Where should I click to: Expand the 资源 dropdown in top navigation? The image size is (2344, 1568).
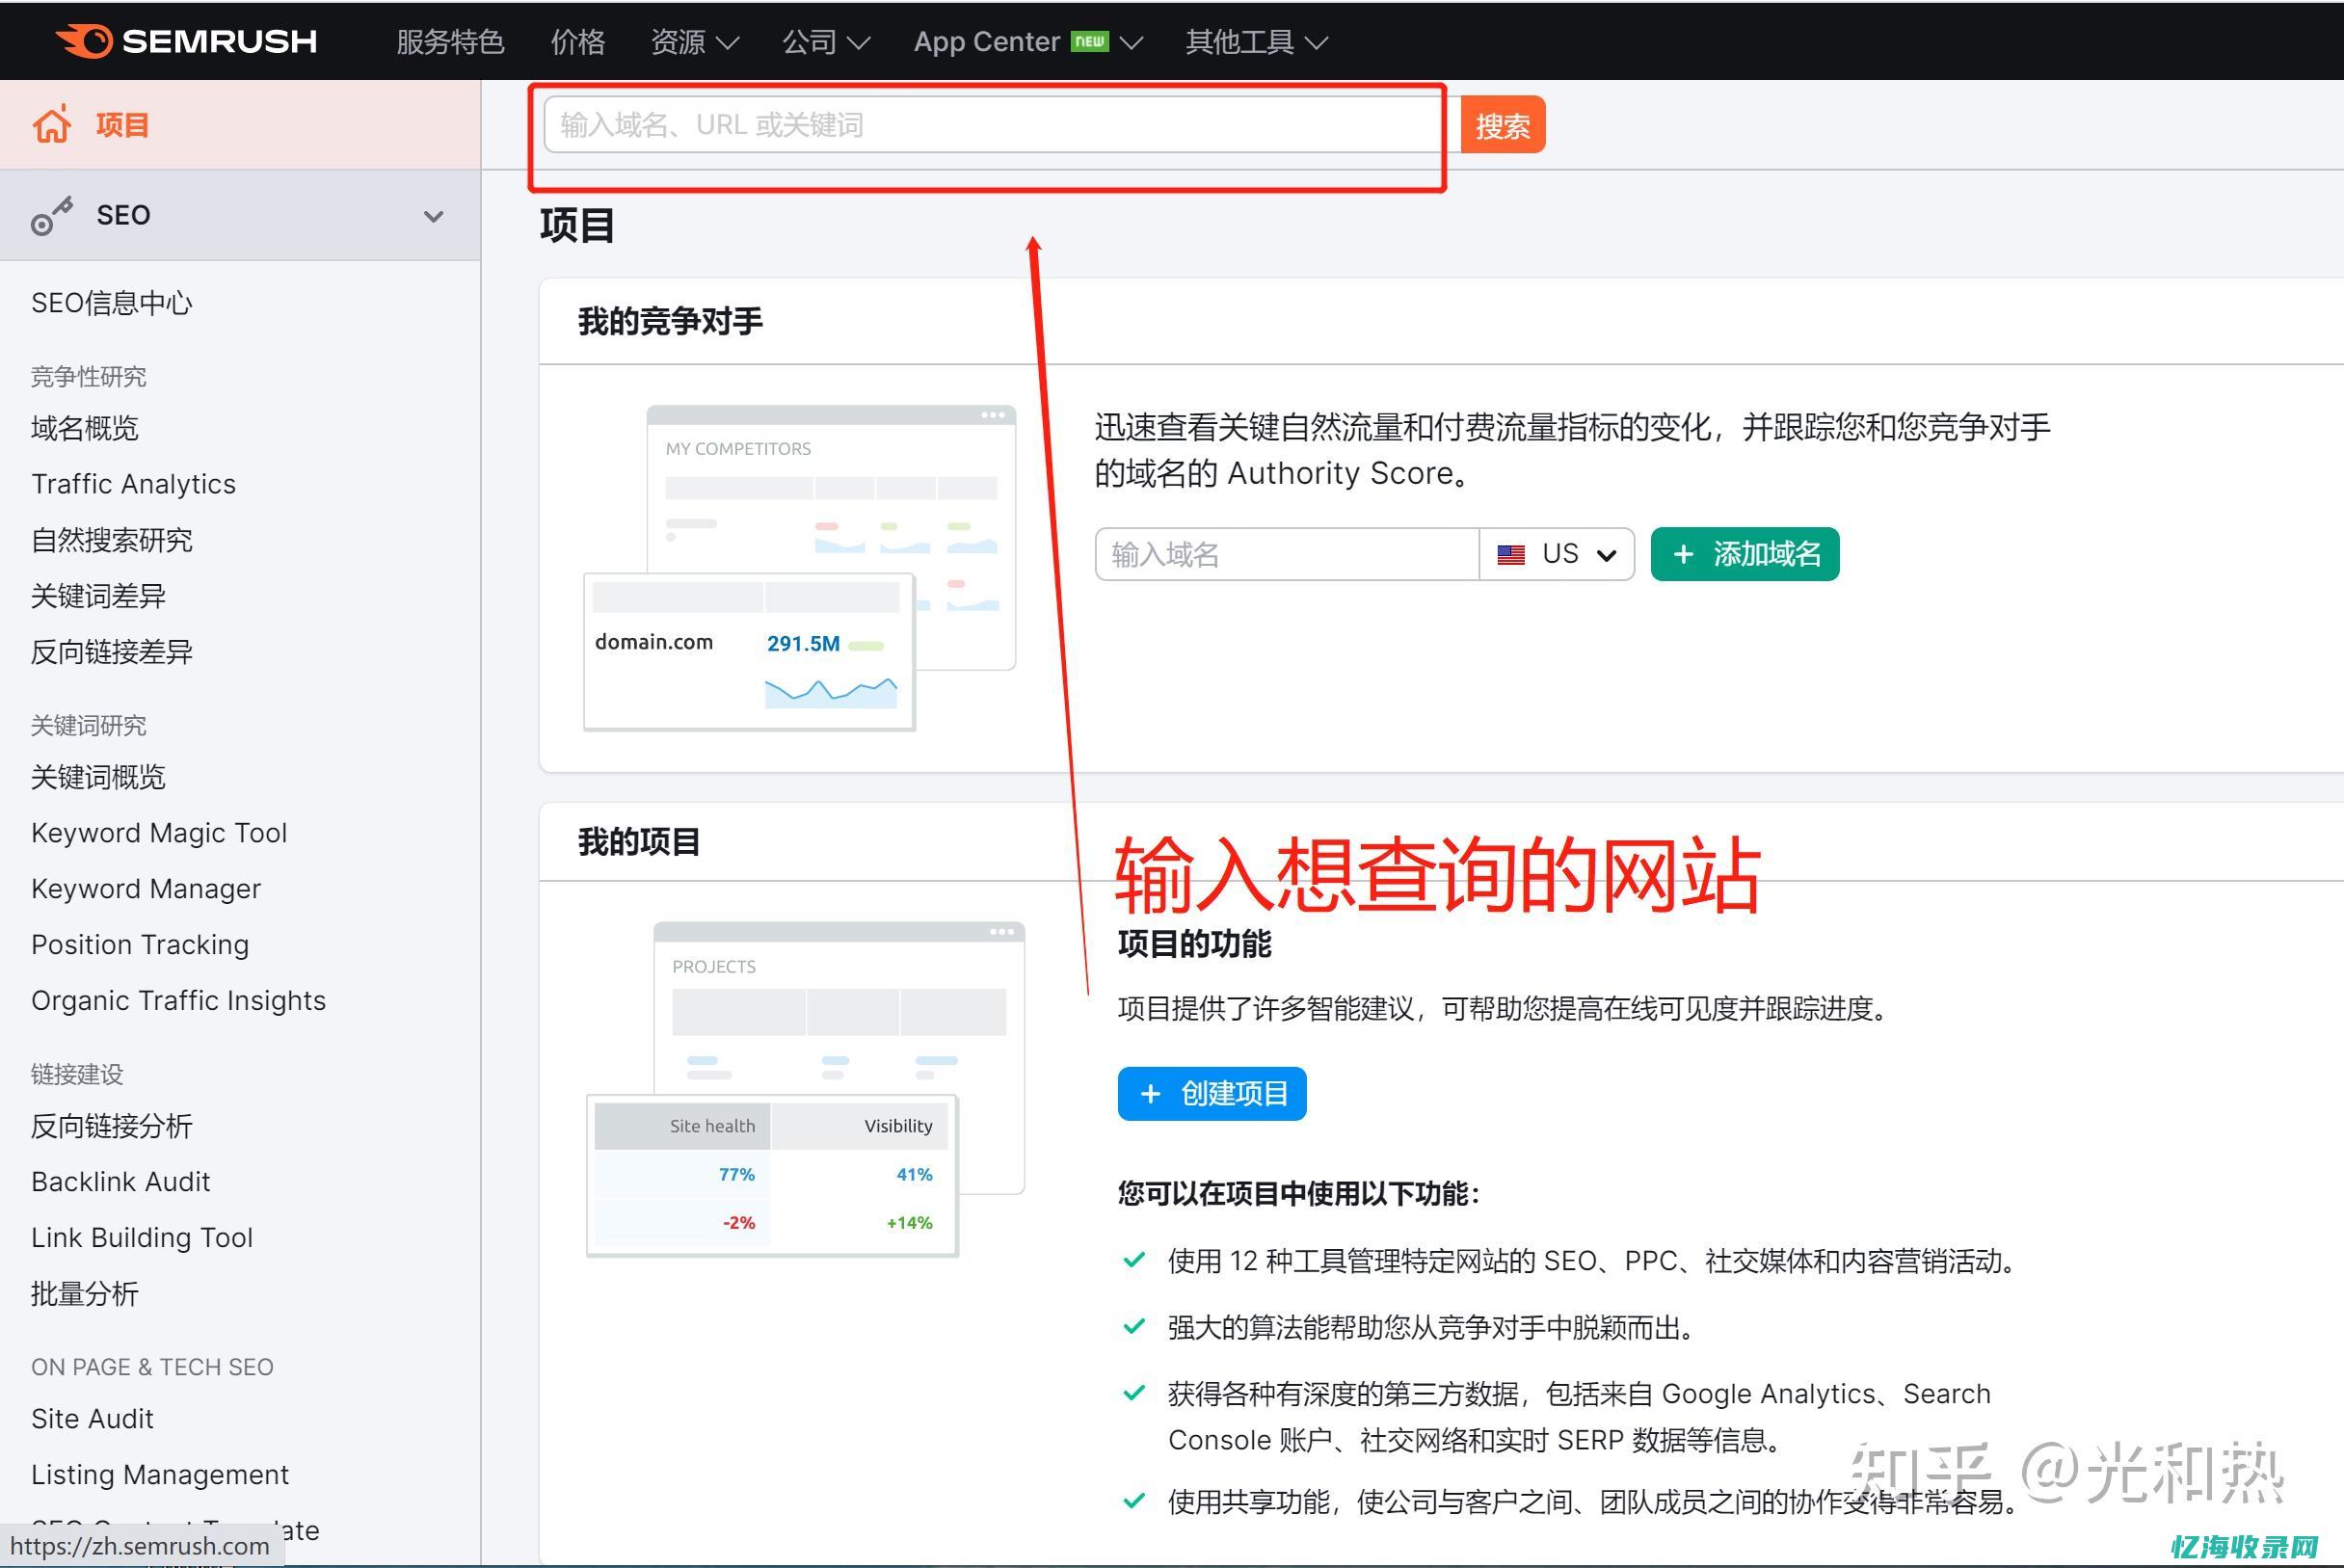coord(693,41)
